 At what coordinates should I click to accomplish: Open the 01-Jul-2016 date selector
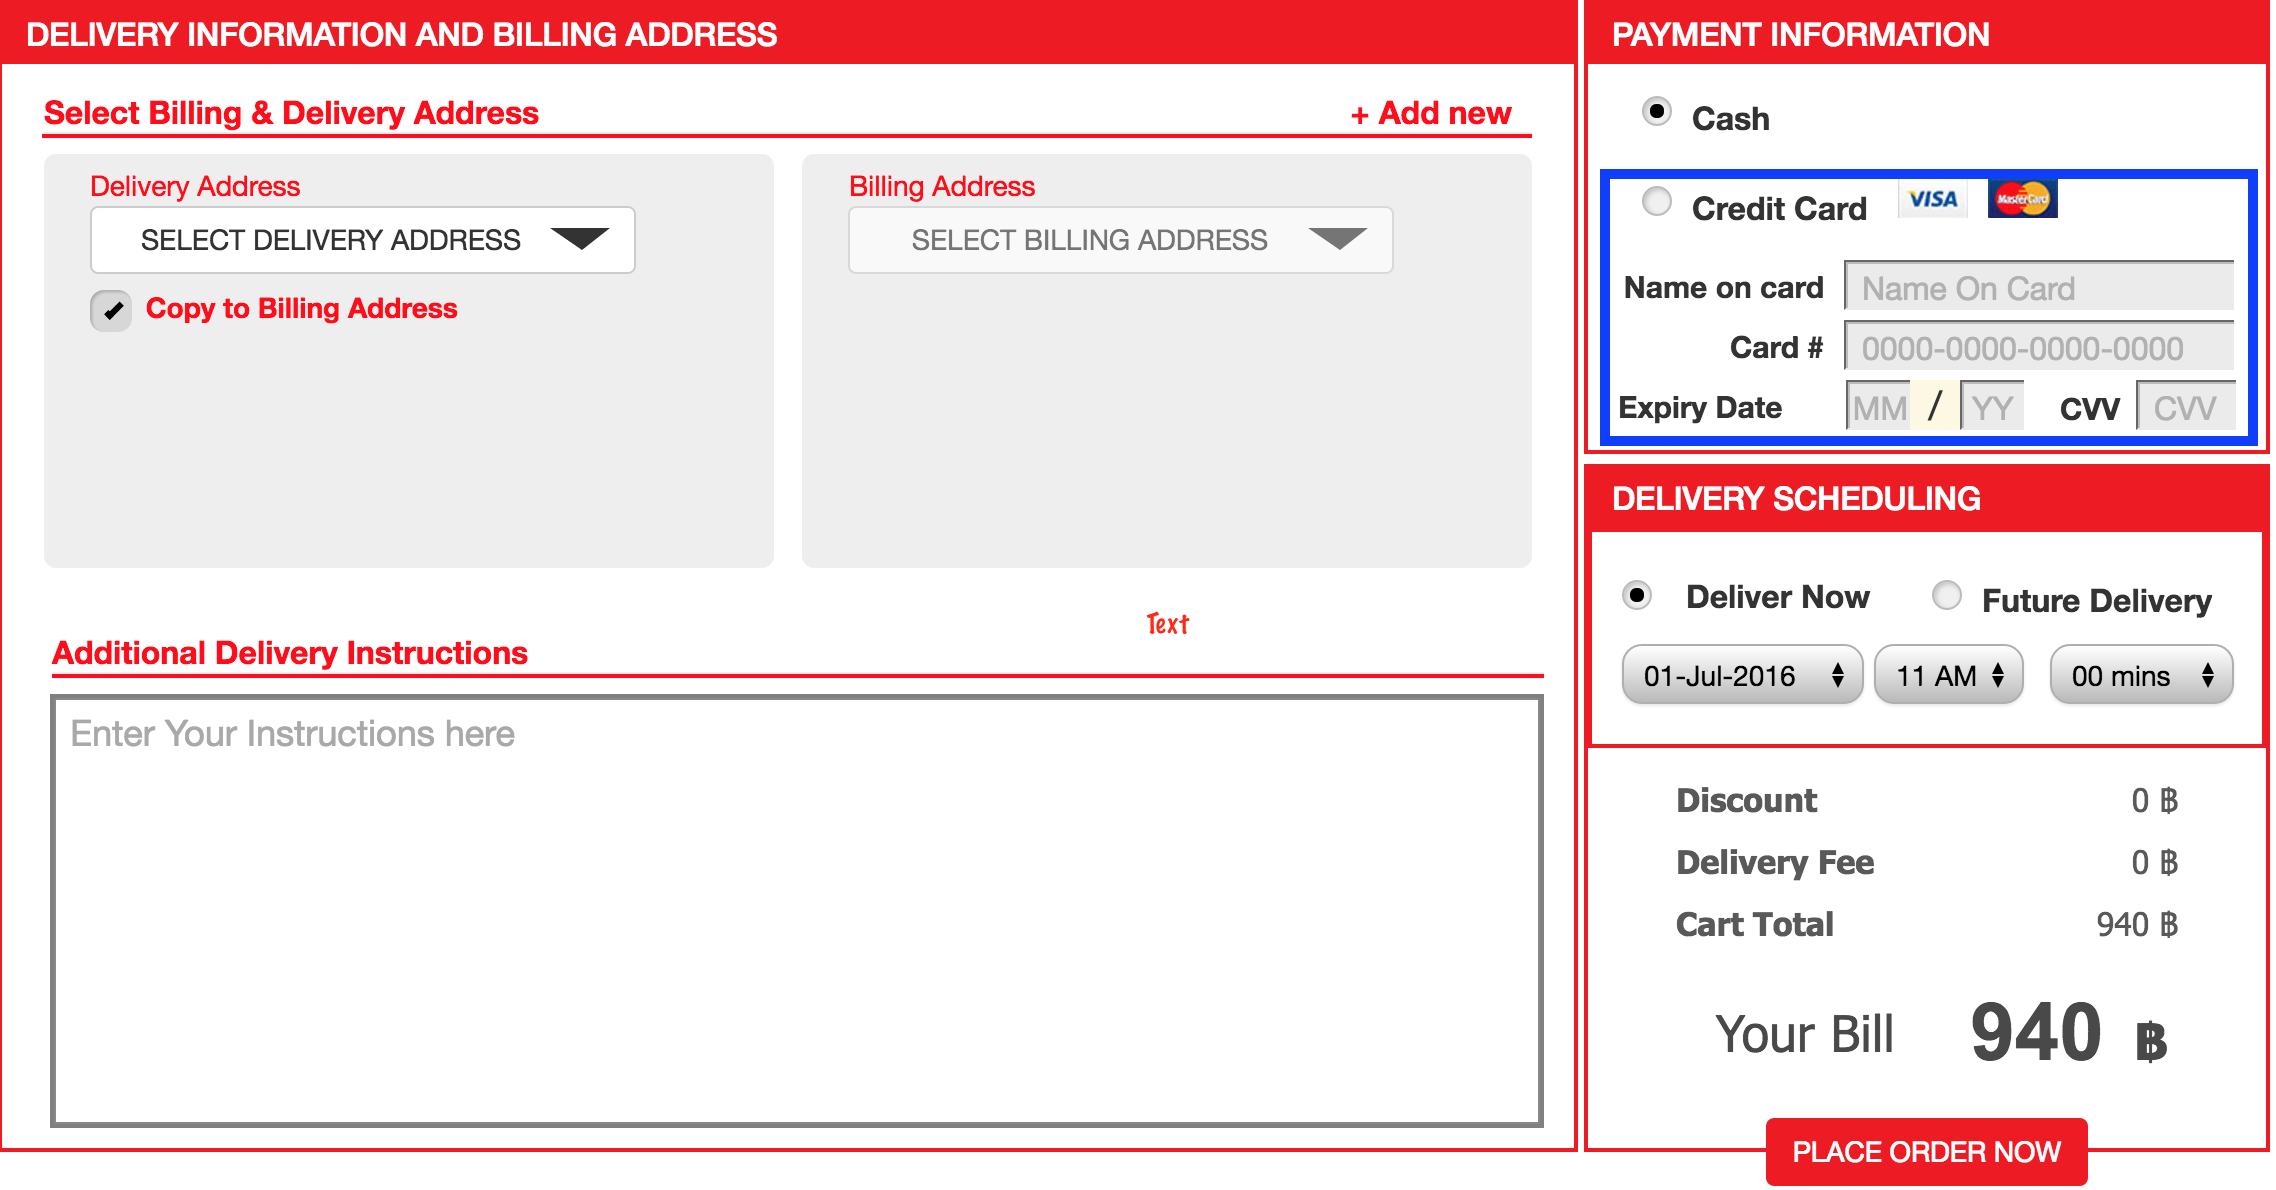[x=1742, y=675]
